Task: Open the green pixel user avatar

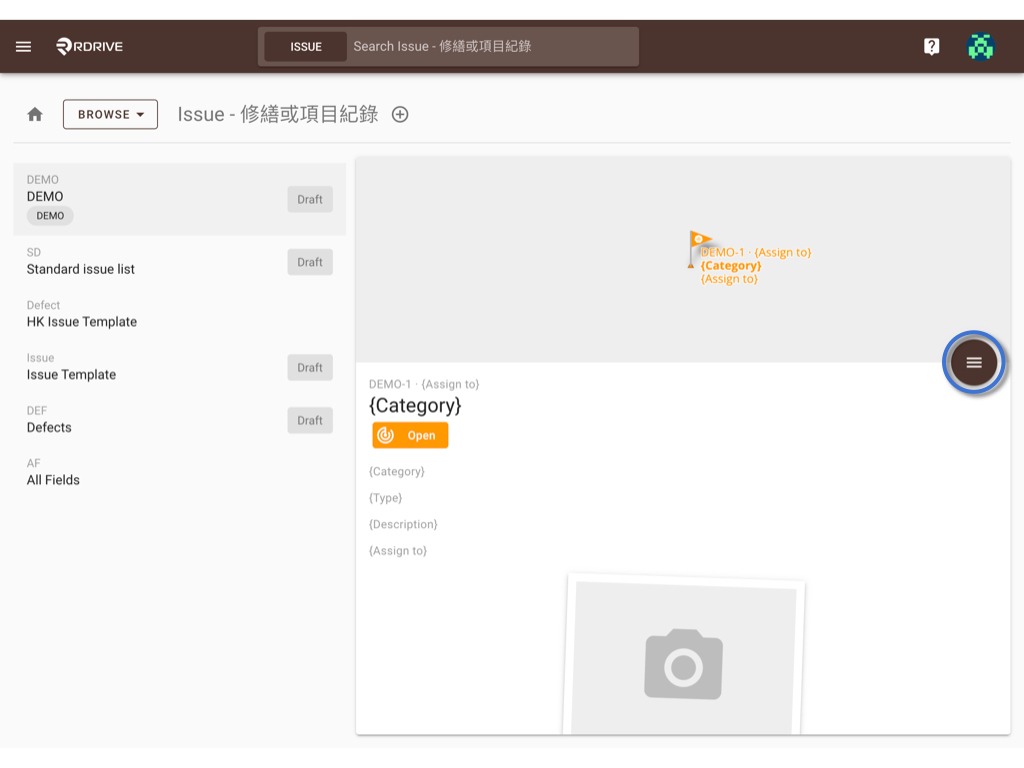Action: (x=980, y=46)
